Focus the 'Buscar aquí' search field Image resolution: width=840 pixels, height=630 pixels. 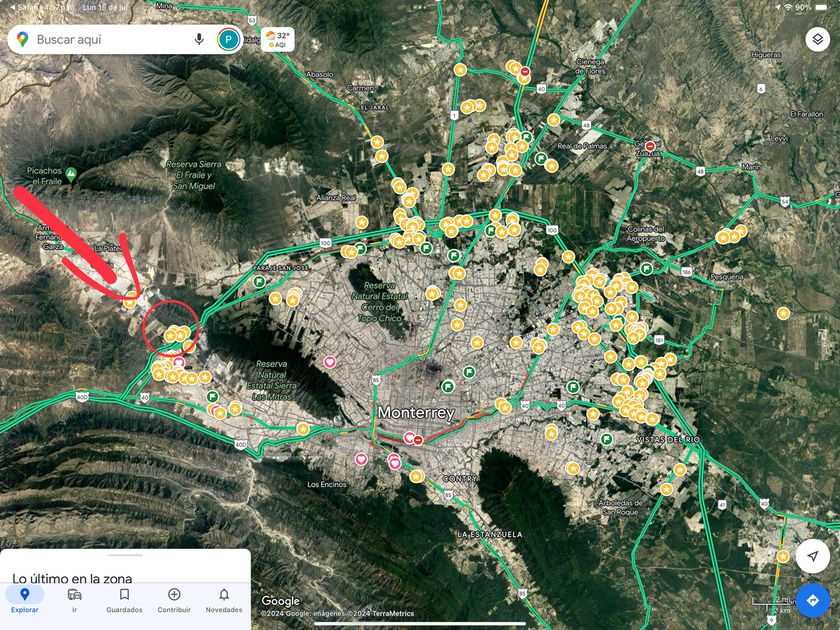point(125,39)
